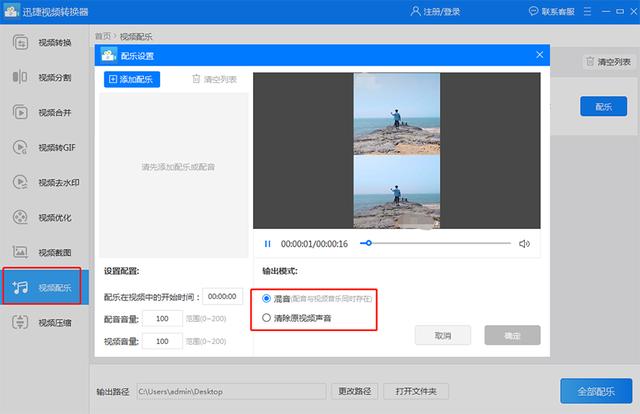Open 视频转GIF in the sidebar
The width and height of the screenshot is (640, 414).
[x=44, y=147]
